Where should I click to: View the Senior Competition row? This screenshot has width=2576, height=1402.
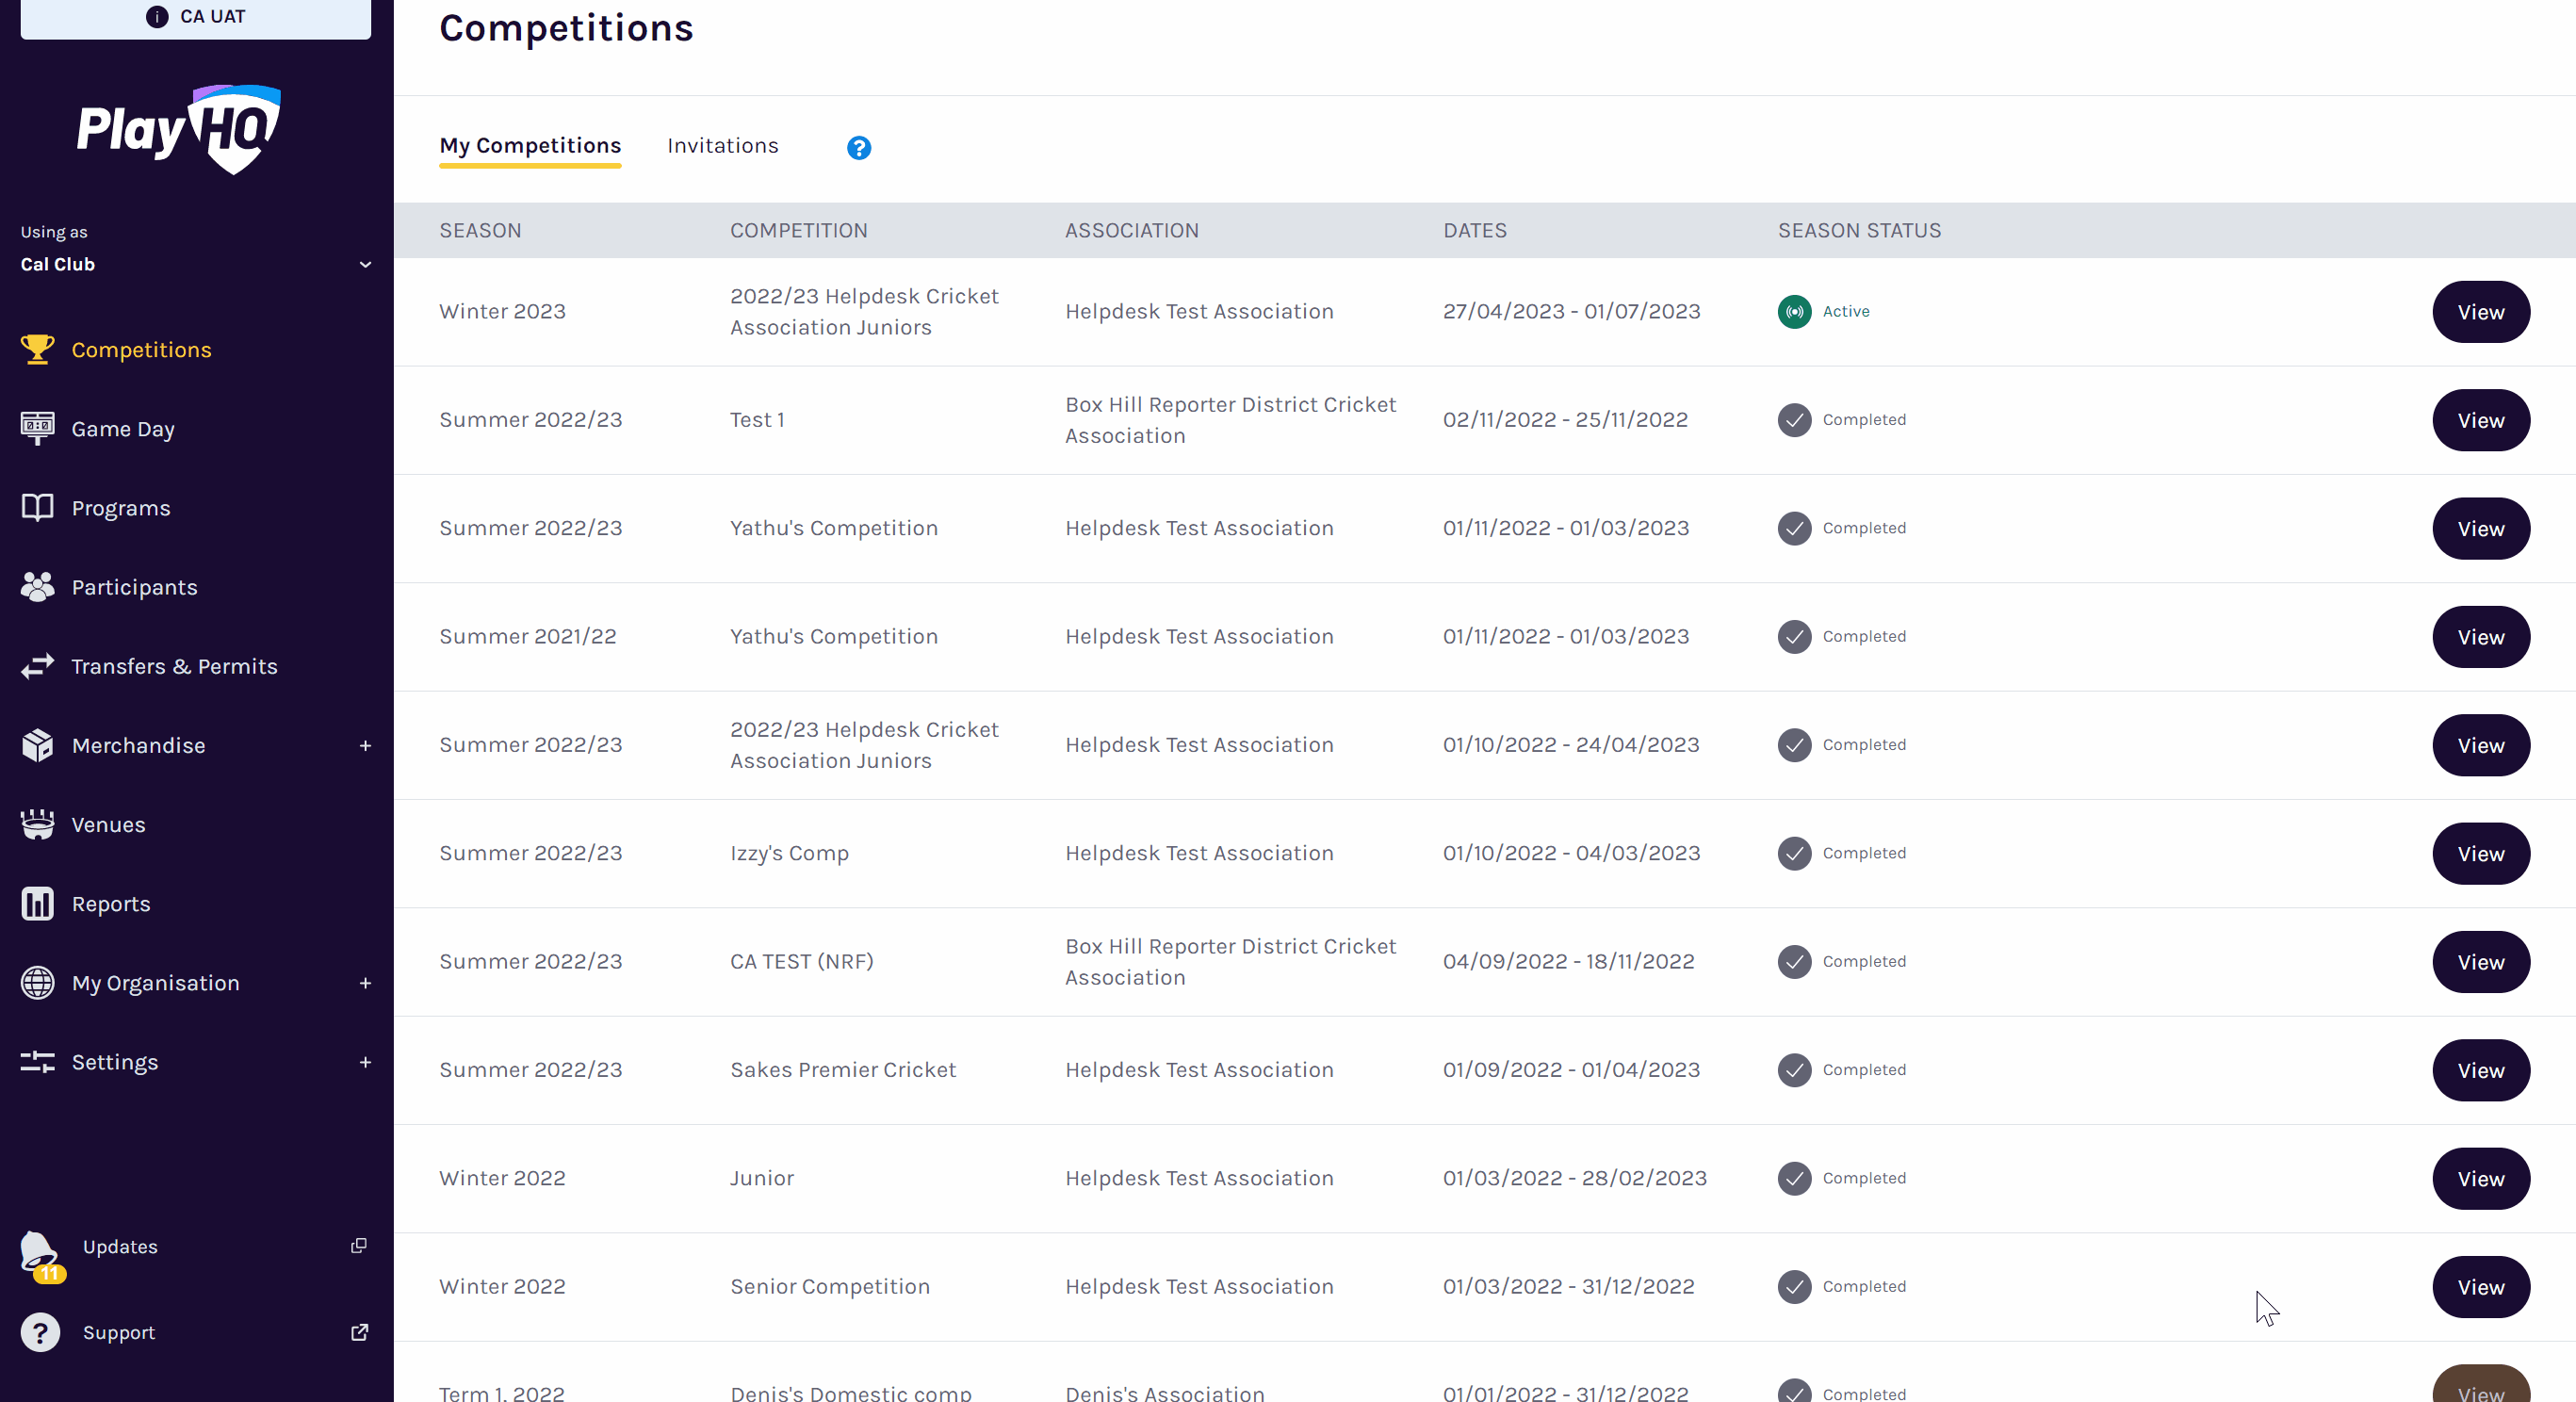[x=2481, y=1287]
